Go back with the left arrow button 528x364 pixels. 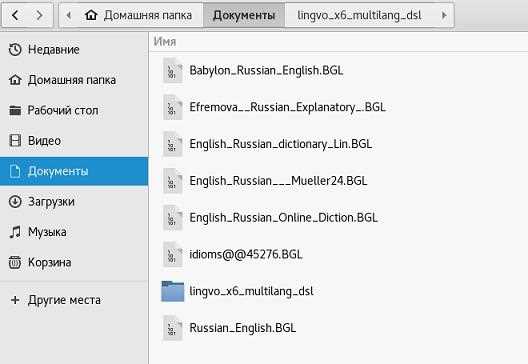coord(15,15)
